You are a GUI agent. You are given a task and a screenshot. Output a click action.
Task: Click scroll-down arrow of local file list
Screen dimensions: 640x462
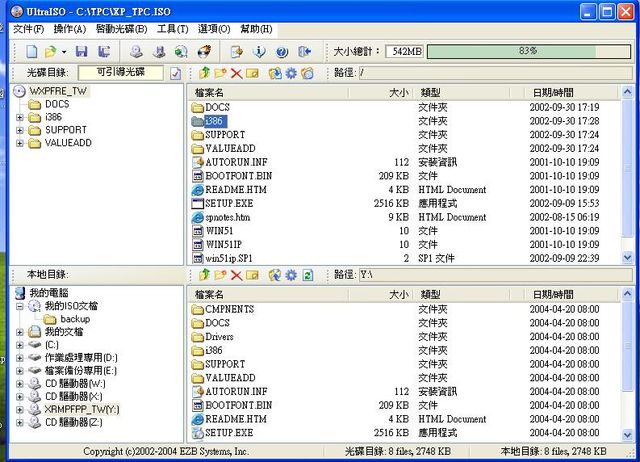[627, 435]
